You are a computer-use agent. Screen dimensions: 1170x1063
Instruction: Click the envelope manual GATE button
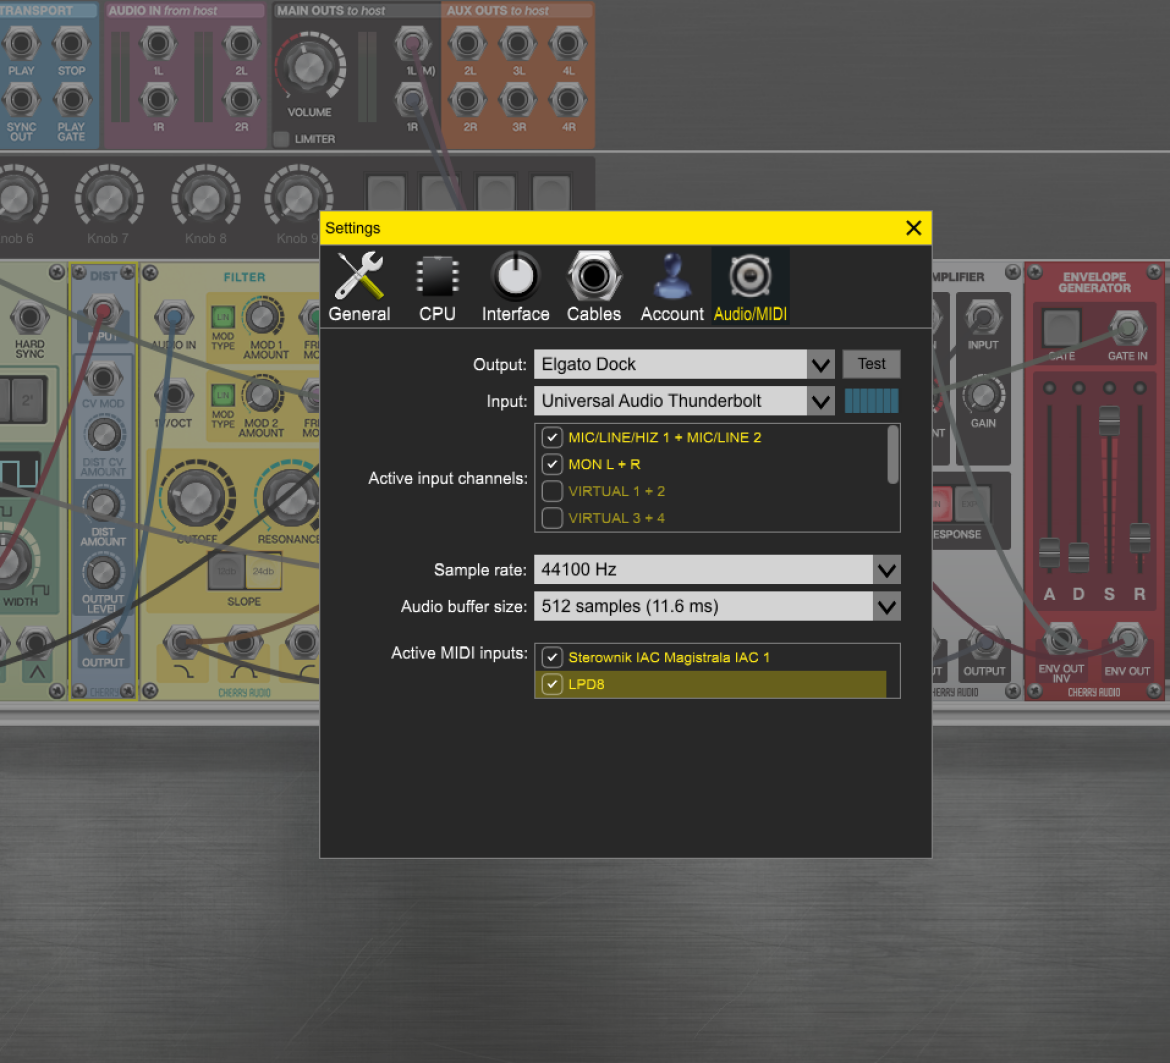click(1061, 329)
